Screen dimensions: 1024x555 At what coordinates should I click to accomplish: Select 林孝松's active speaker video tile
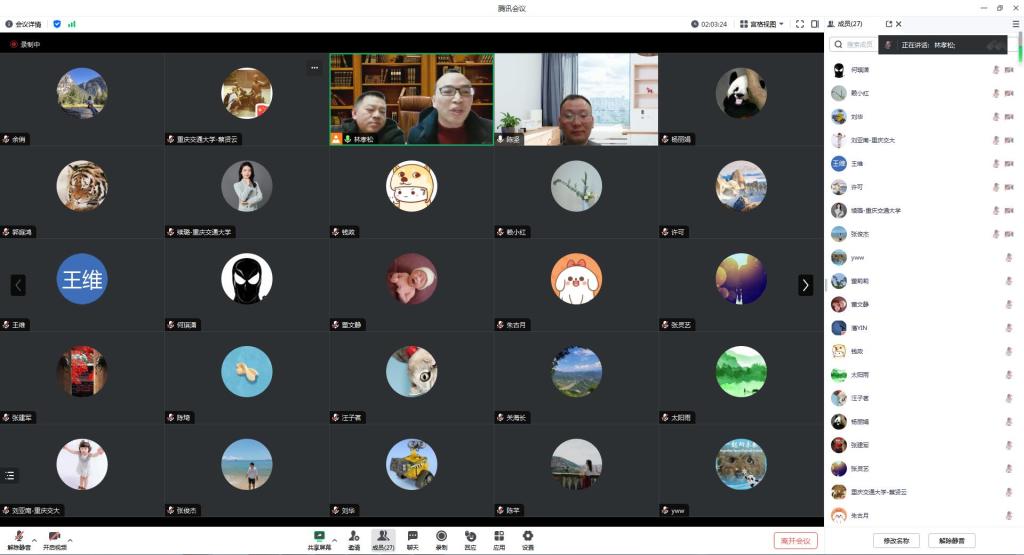411,99
